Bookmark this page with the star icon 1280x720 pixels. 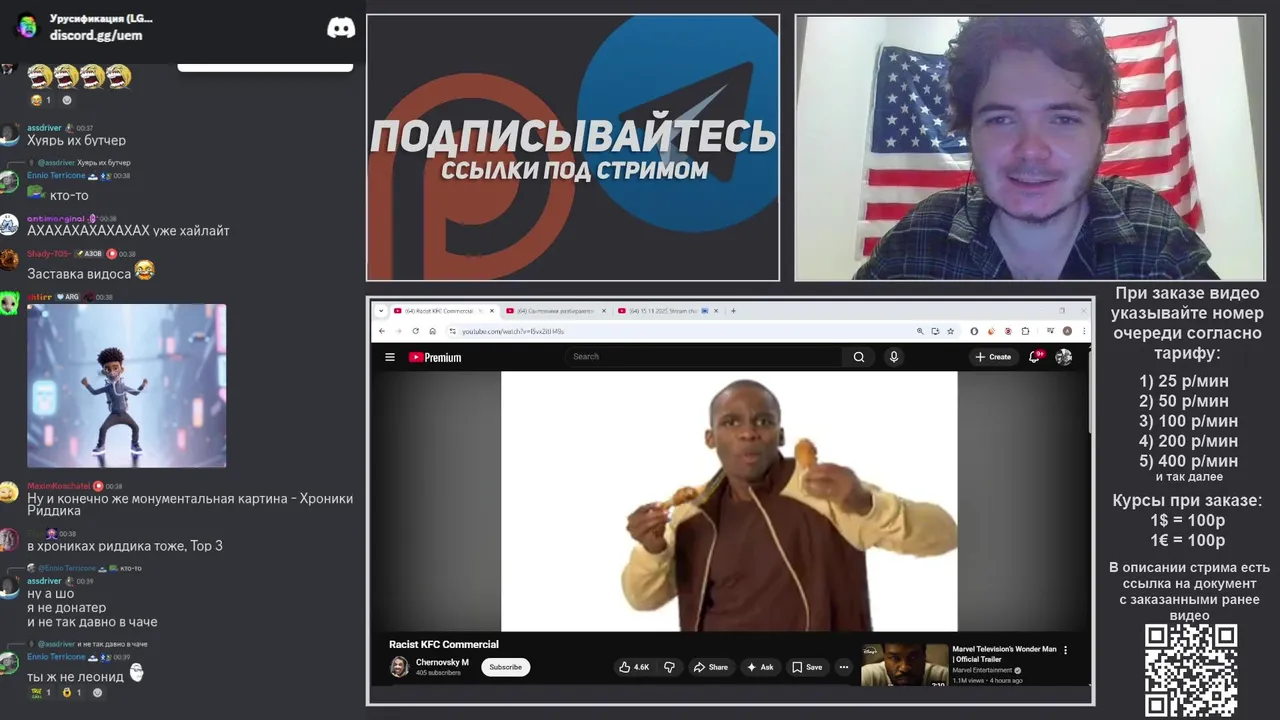(950, 331)
